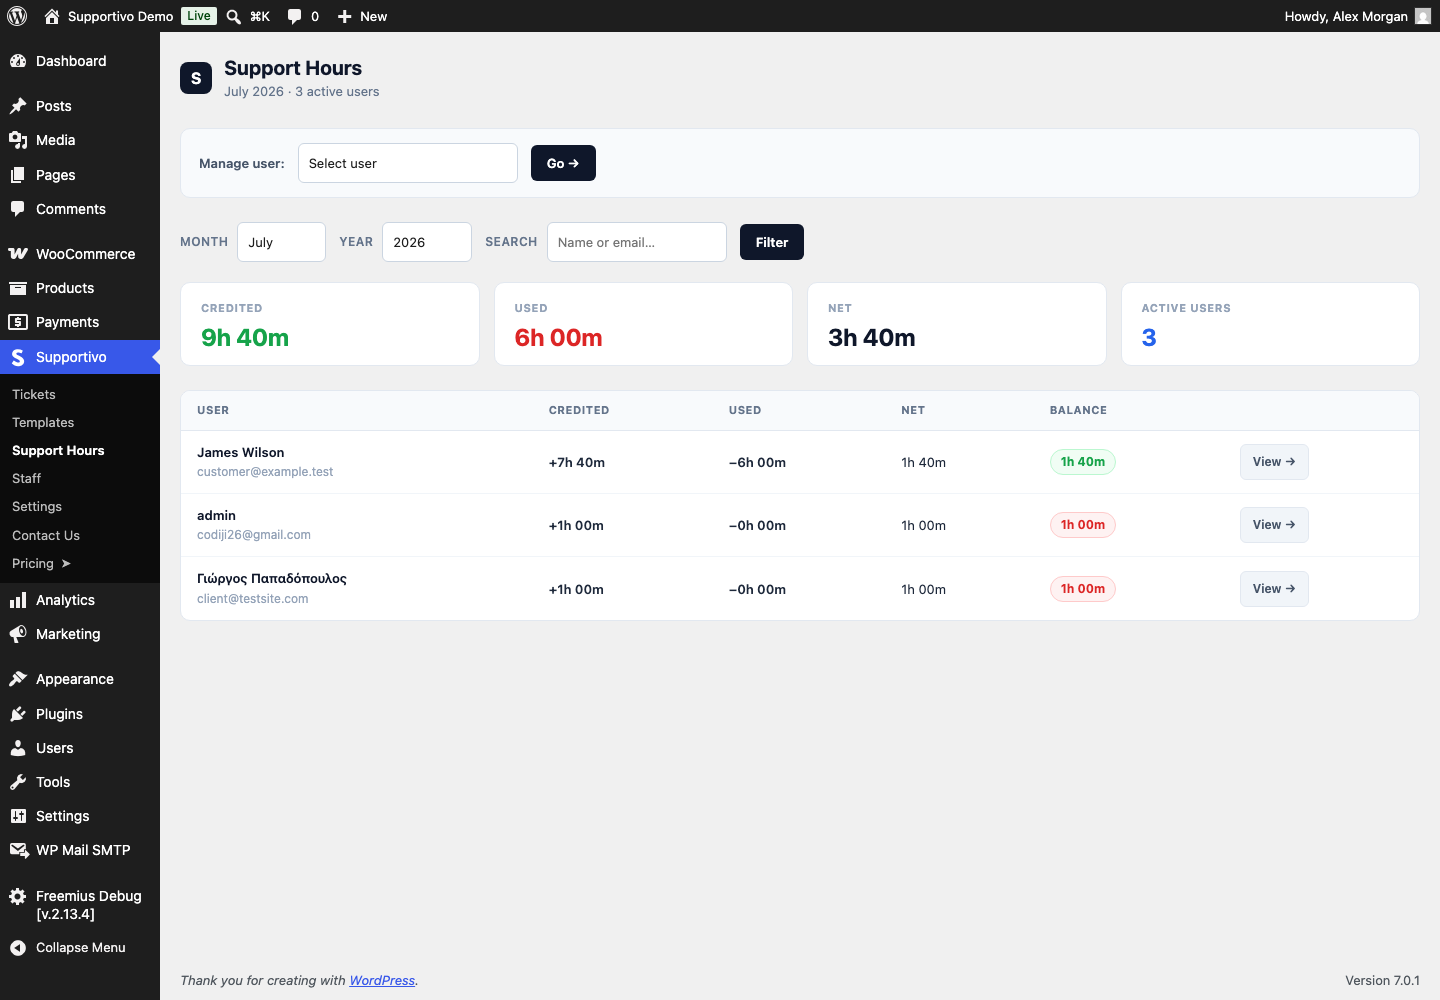
Task: Open the Templates submenu item
Action: tap(43, 423)
